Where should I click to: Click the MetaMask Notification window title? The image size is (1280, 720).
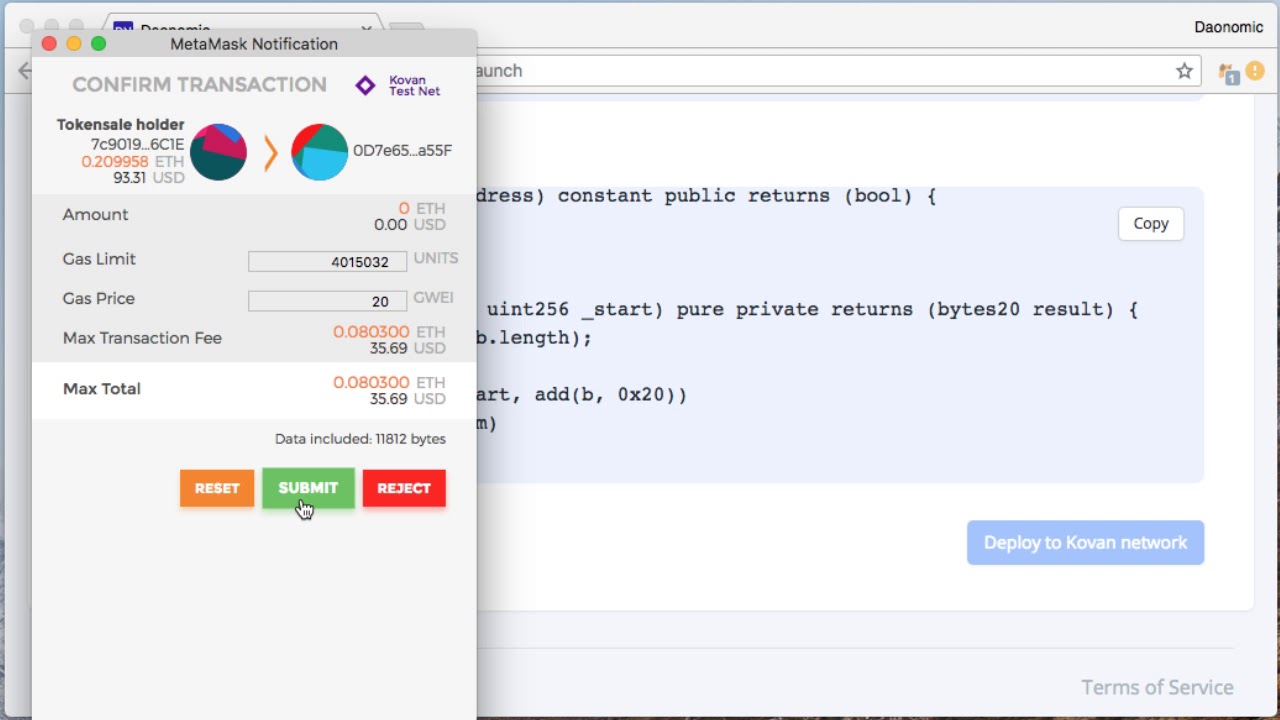254,44
